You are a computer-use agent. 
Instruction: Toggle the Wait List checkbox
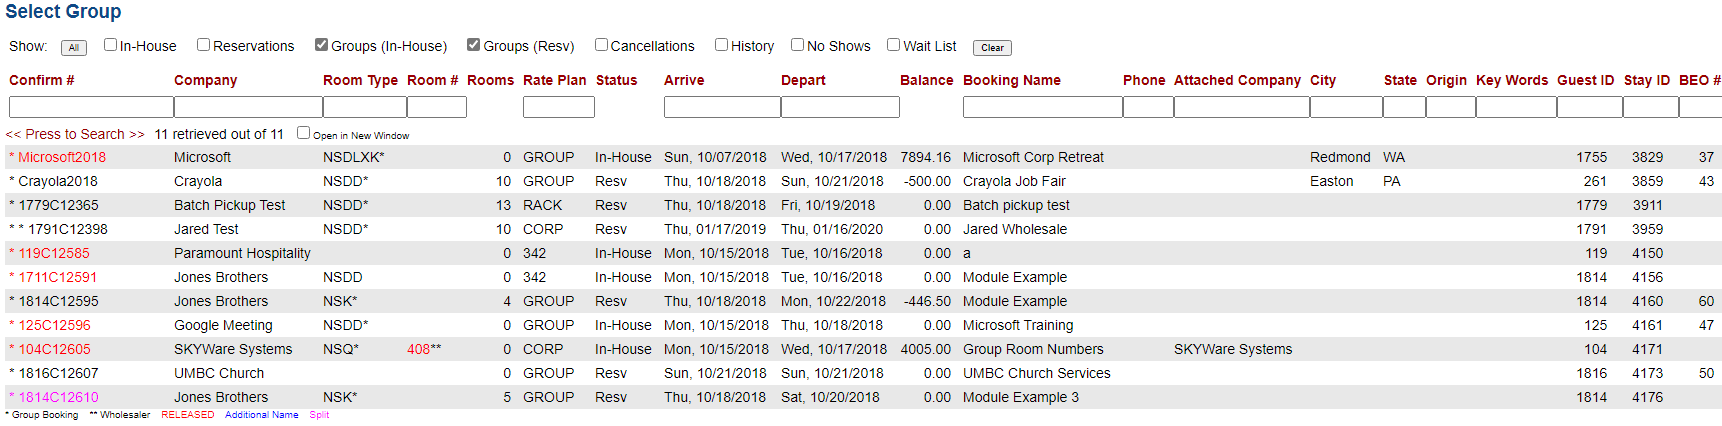(x=893, y=45)
